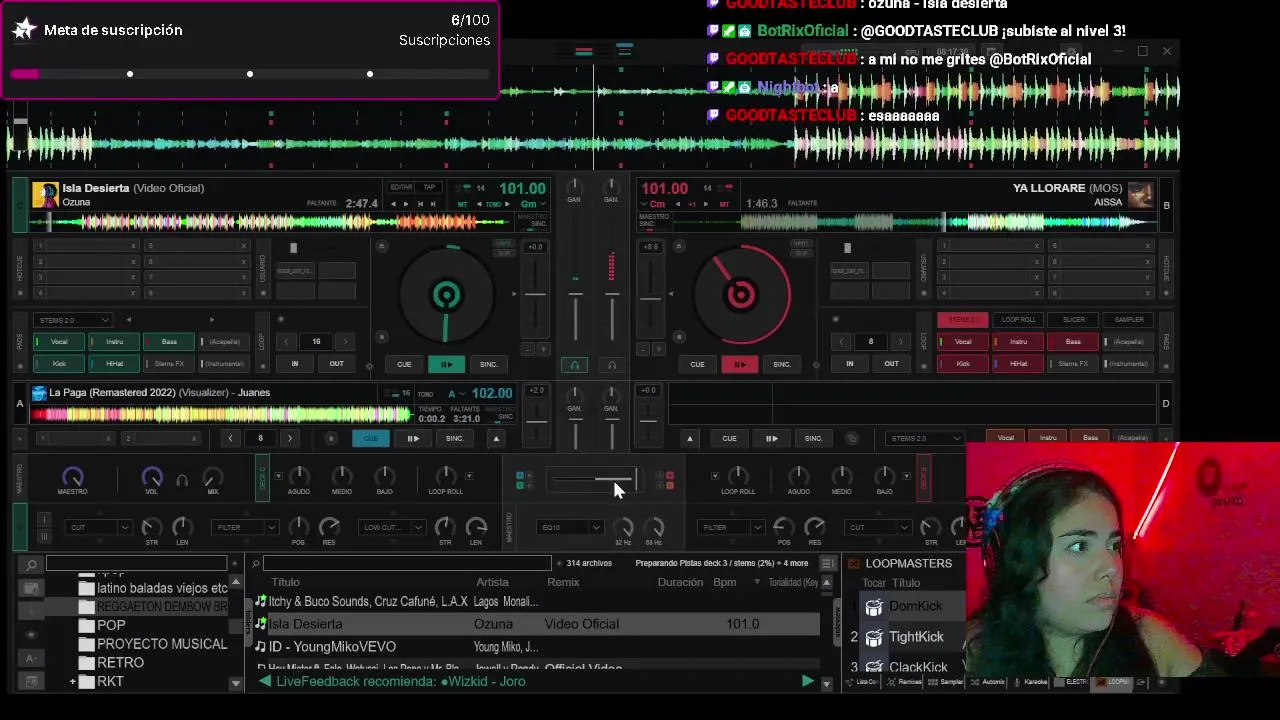Toggle play/pause on the YA LLORARE deck
This screenshot has height=720, width=1280.
coord(739,364)
